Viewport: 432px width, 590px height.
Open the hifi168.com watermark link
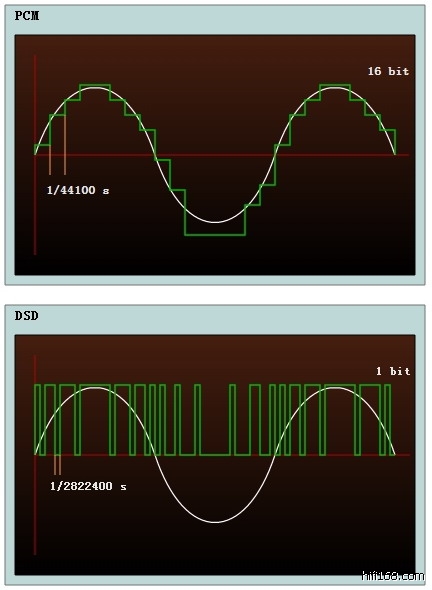point(392,576)
